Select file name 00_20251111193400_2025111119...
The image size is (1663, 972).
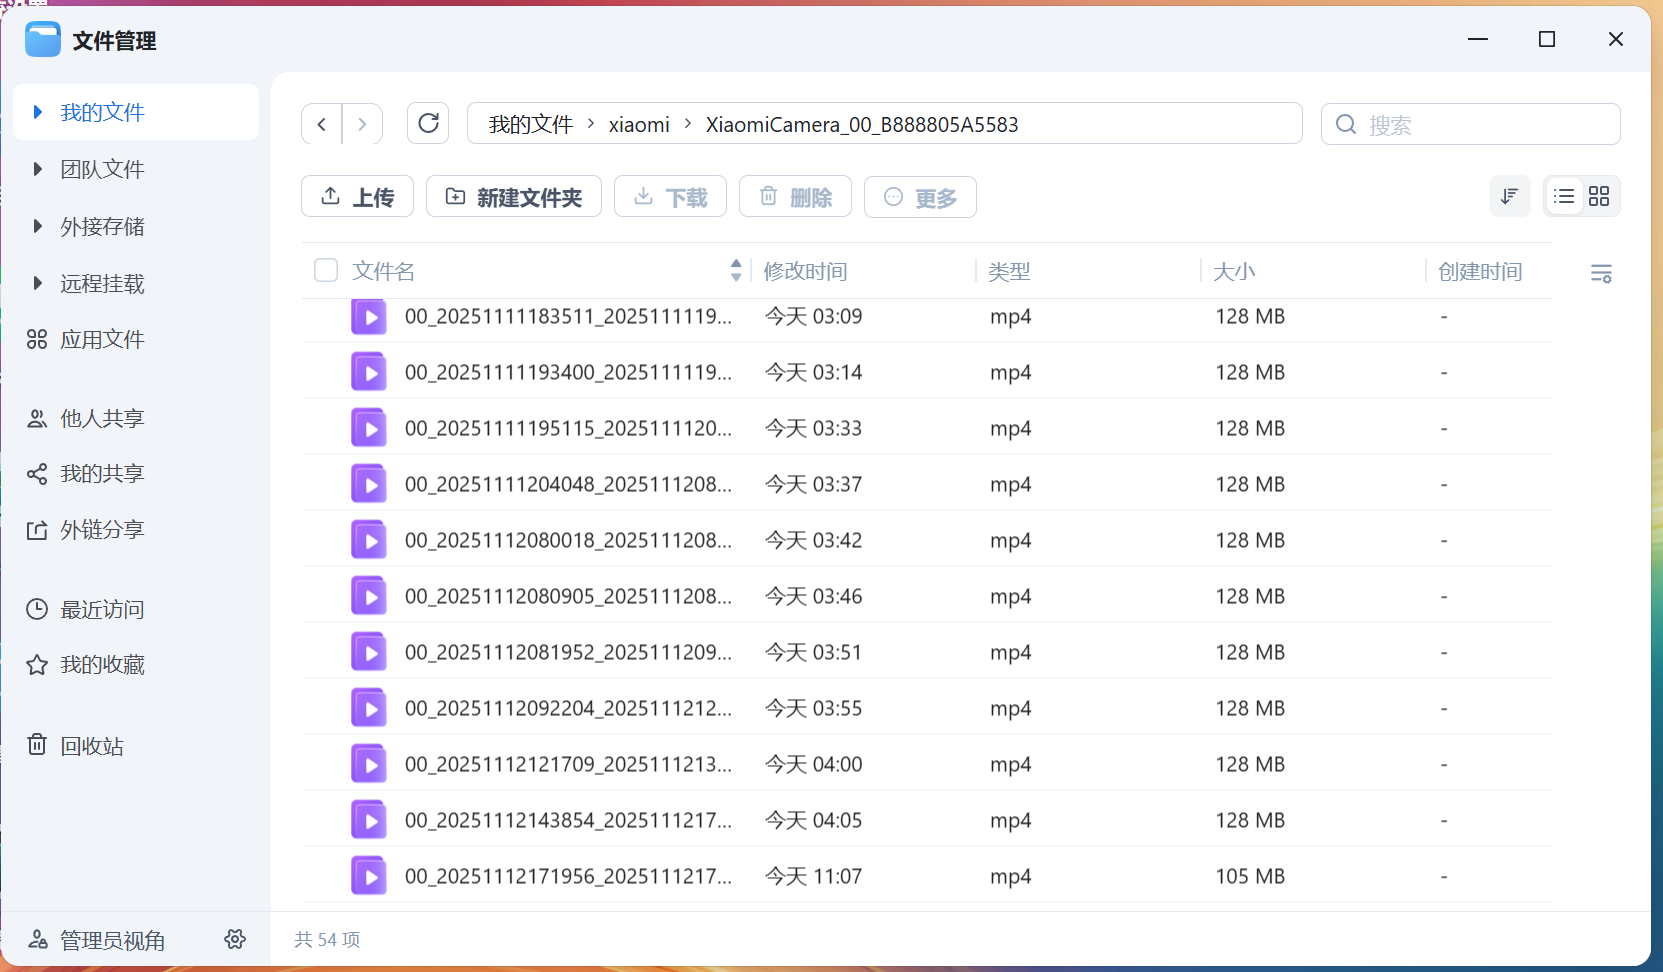(568, 373)
